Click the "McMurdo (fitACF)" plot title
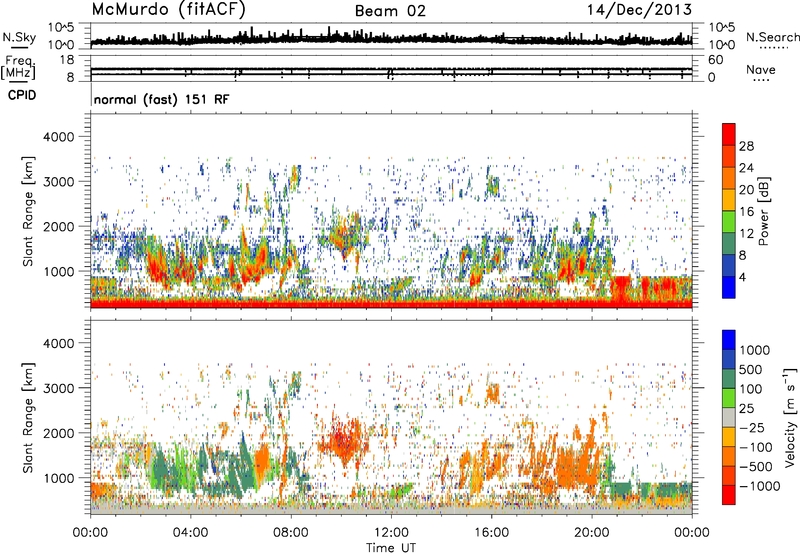This screenshot has height=554, width=800. (168, 9)
